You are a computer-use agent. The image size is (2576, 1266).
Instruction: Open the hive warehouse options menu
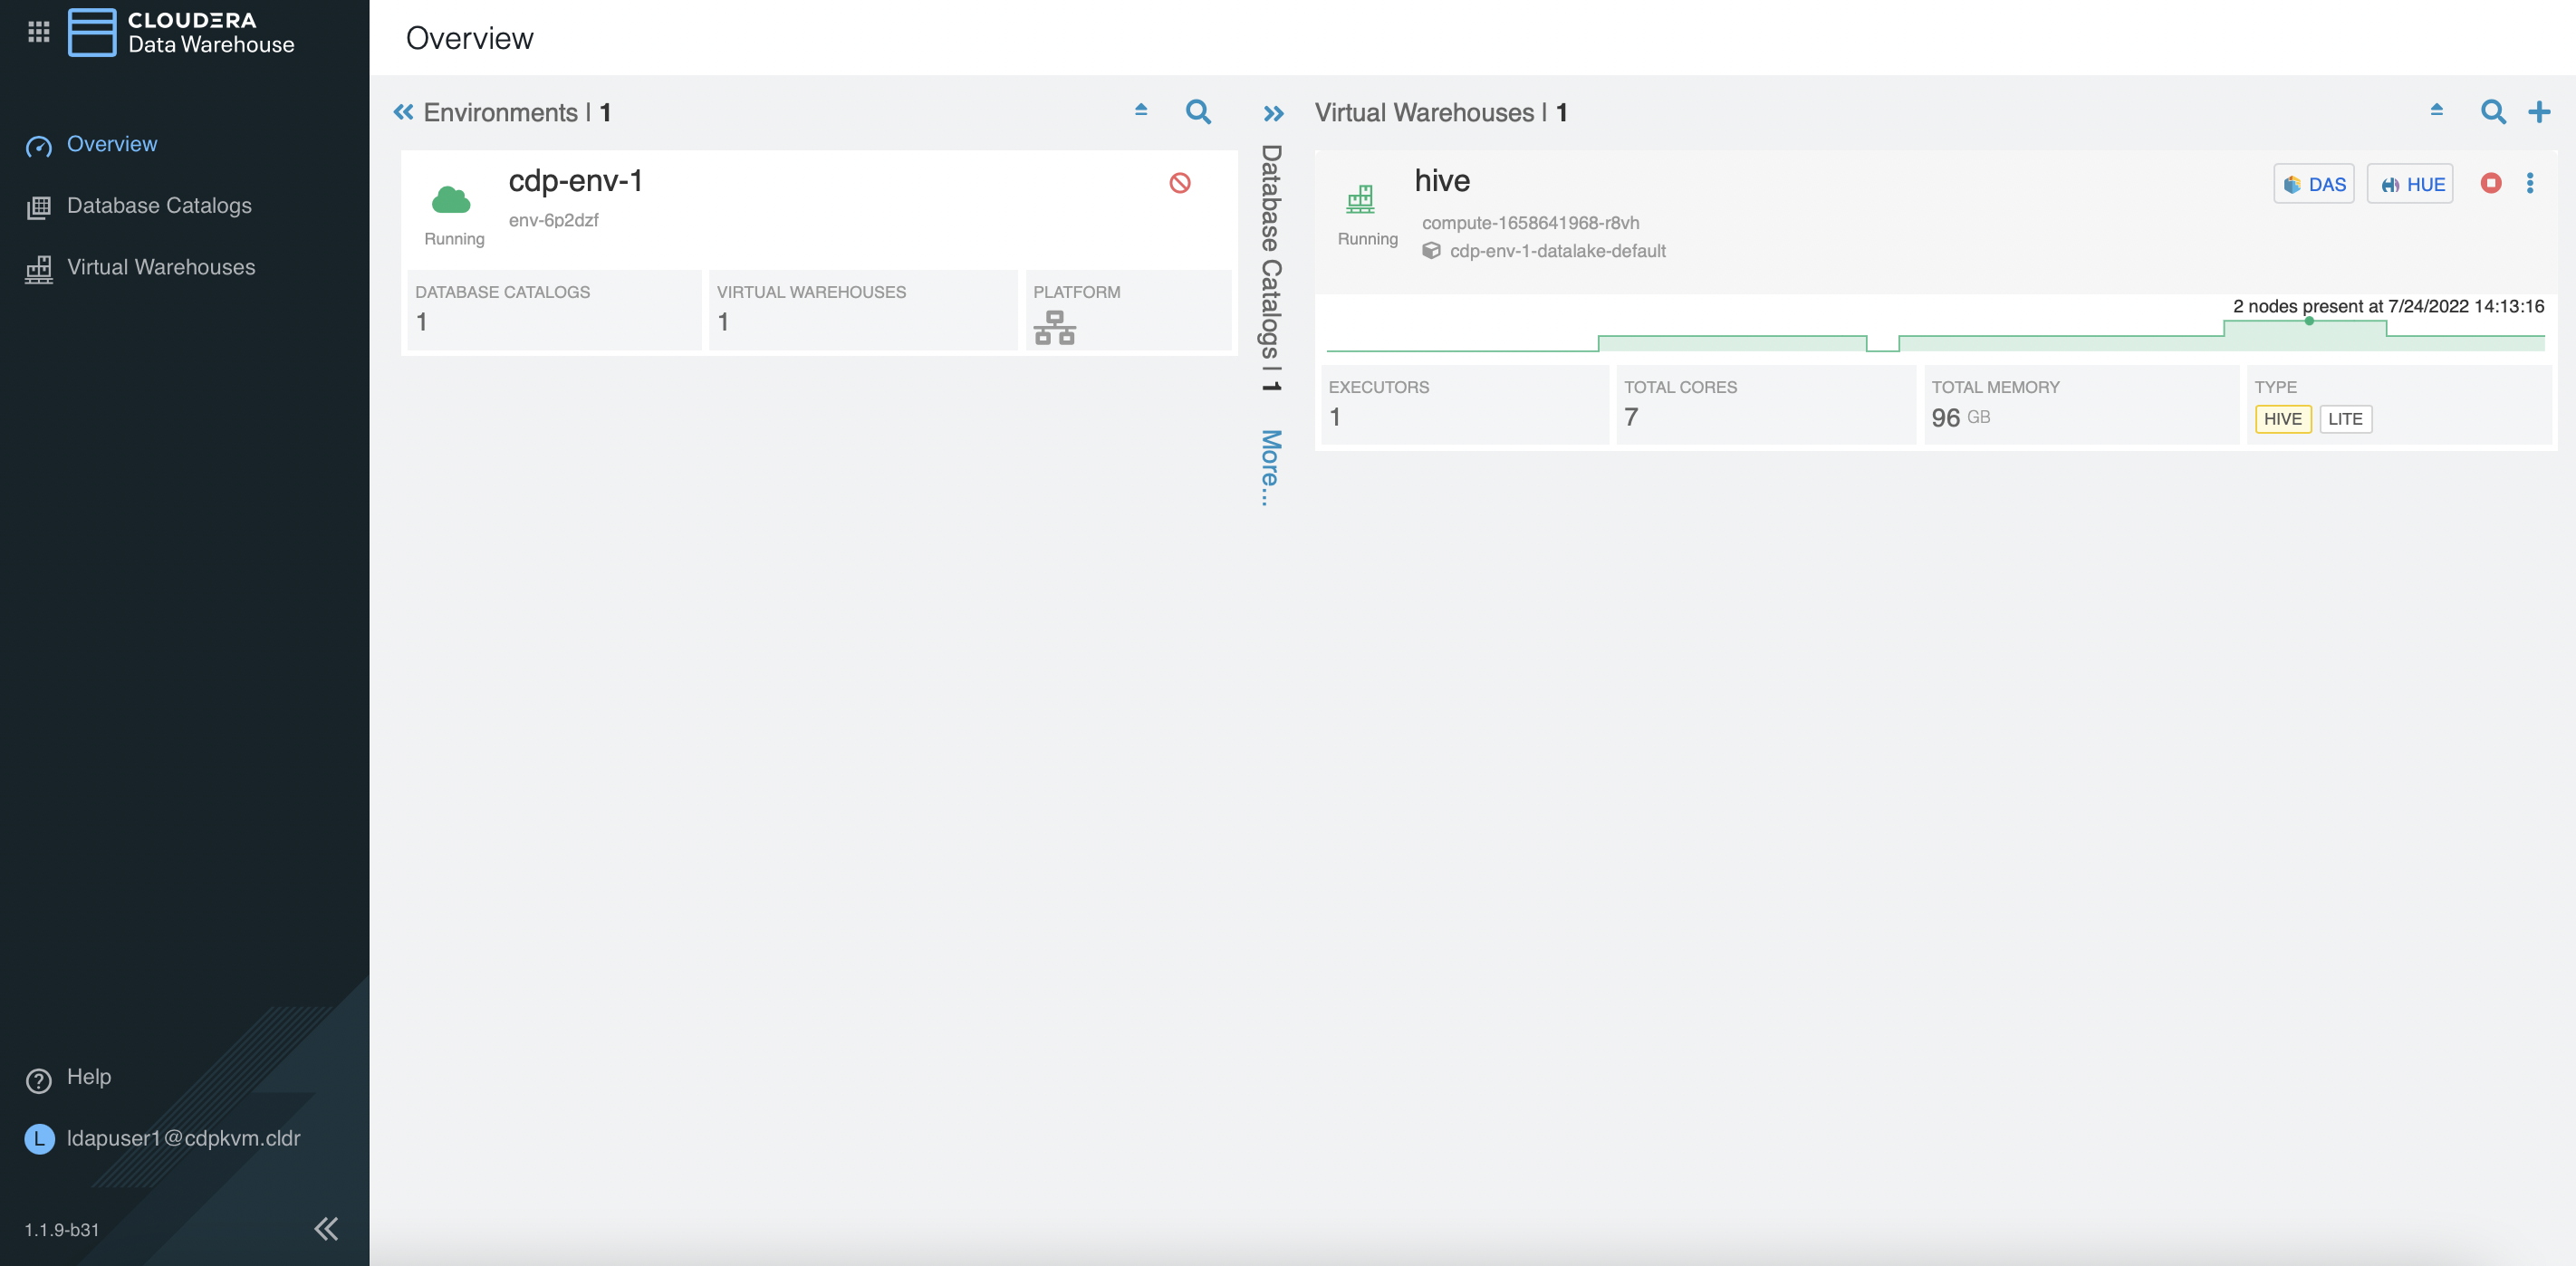point(2530,183)
